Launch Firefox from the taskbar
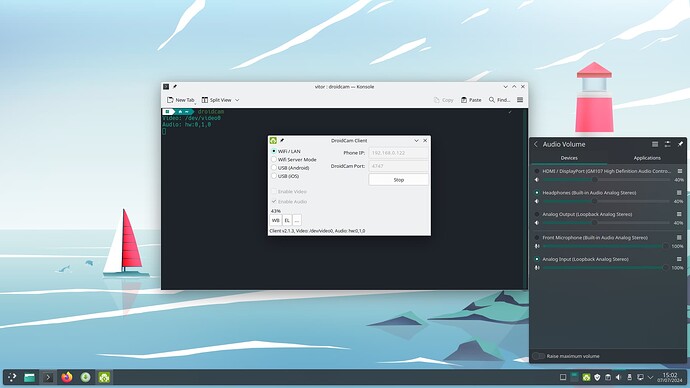This screenshot has width=690, height=388. click(67, 377)
